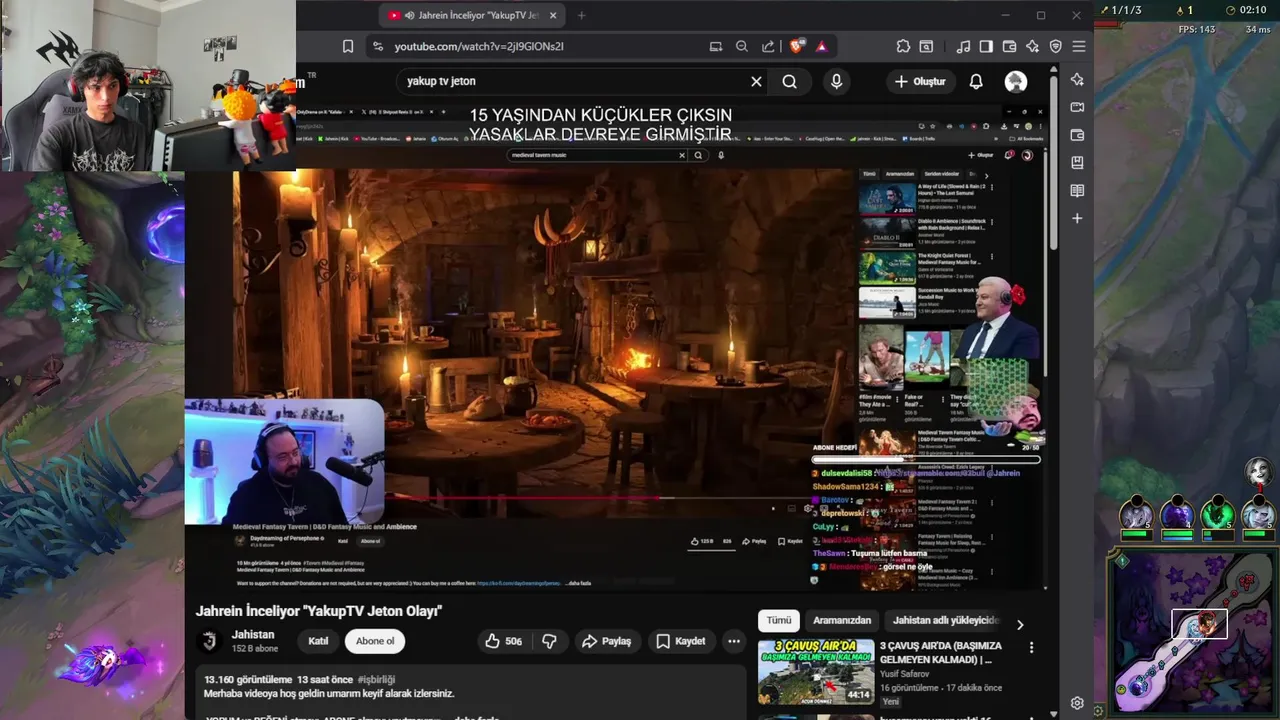The height and width of the screenshot is (720, 1280).
Task: Click the tab search icon in toolbar
Action: point(927,46)
